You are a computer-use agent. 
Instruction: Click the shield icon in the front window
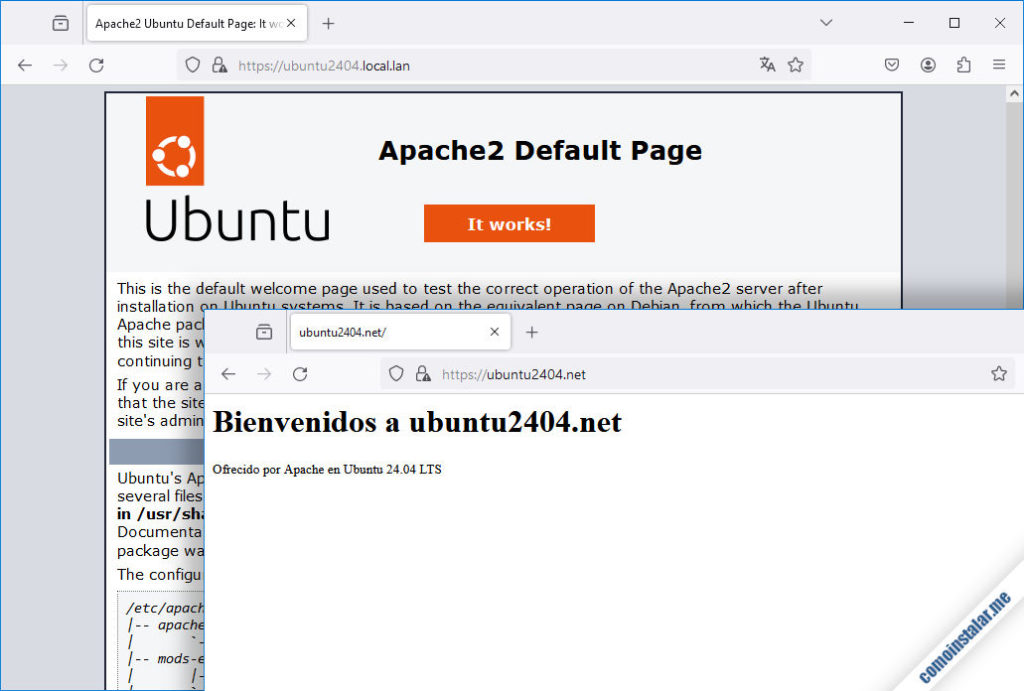[396, 373]
